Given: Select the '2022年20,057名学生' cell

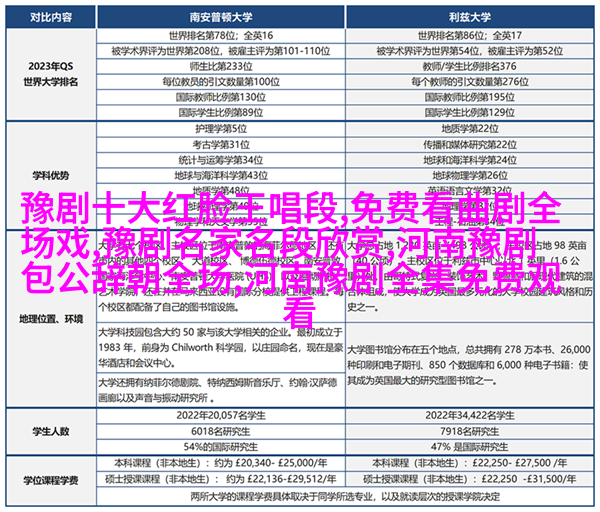Looking at the screenshot, I should point(221,416).
